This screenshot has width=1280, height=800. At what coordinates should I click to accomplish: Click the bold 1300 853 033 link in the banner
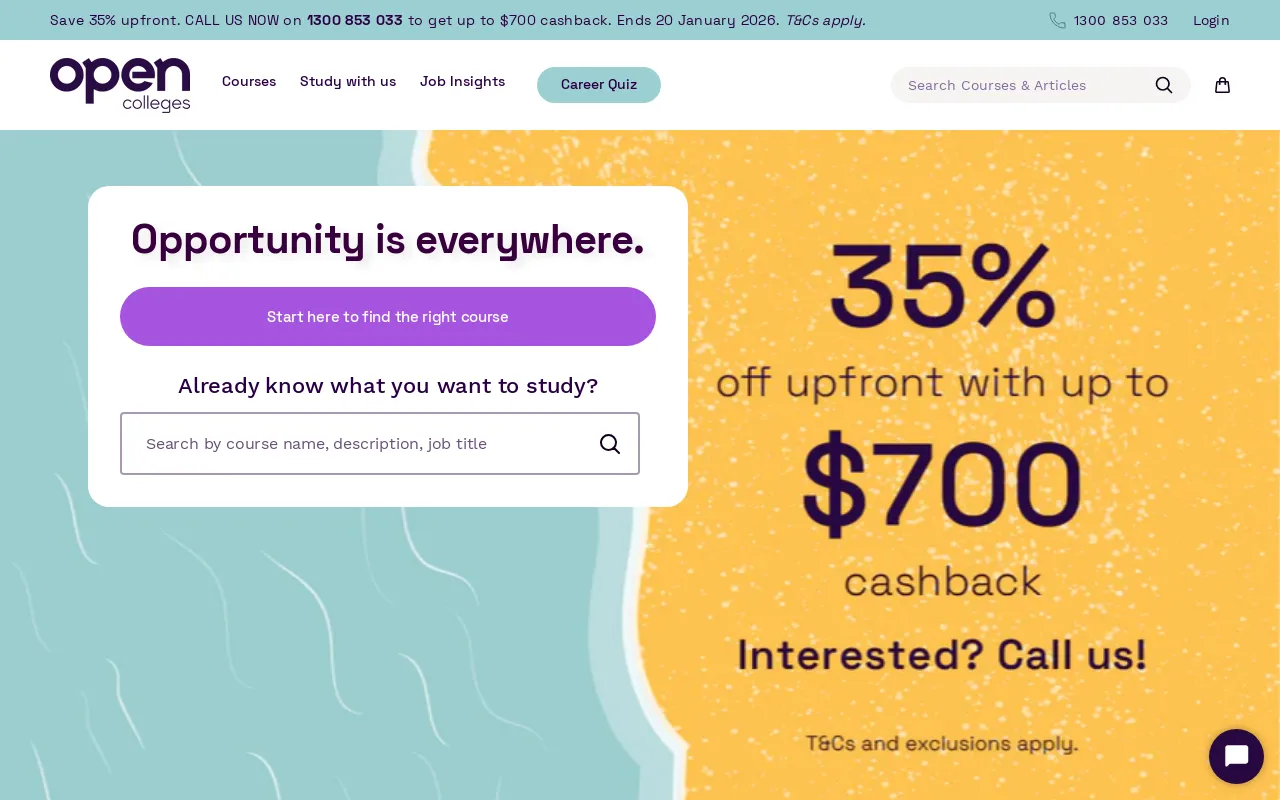click(x=355, y=20)
